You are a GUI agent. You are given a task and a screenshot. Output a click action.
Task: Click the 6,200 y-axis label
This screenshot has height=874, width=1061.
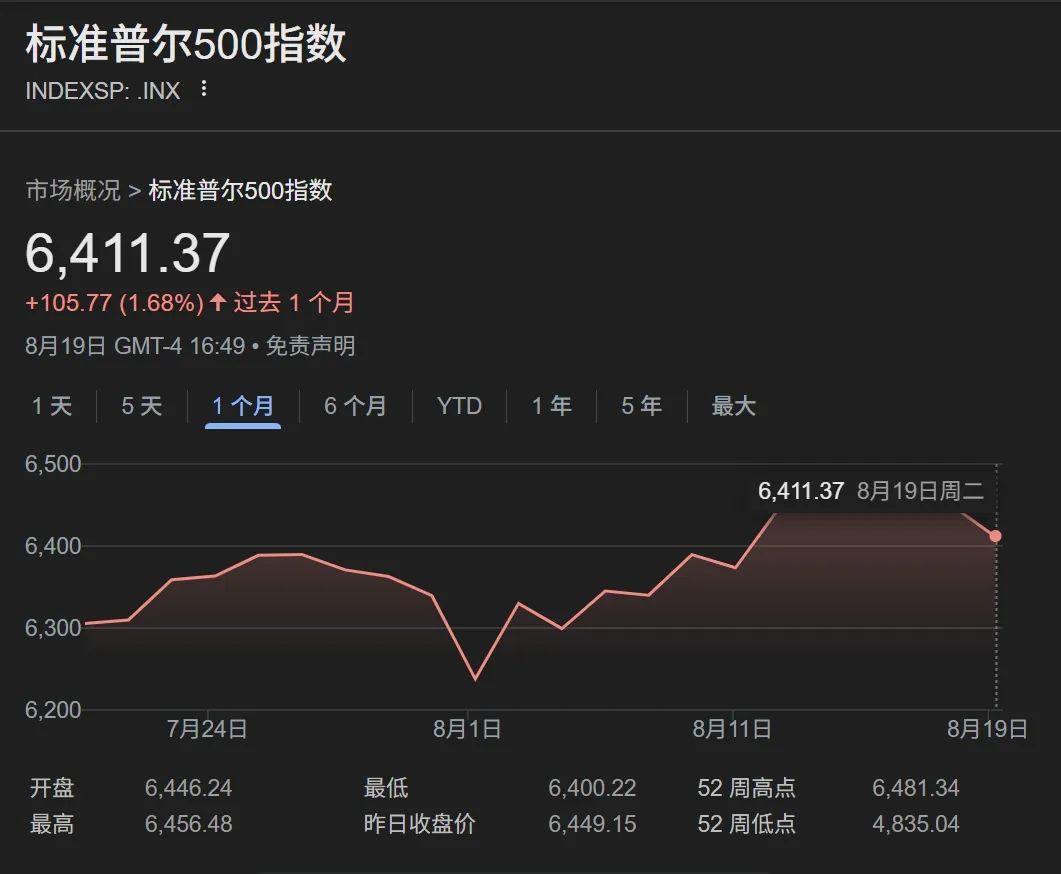coord(53,710)
